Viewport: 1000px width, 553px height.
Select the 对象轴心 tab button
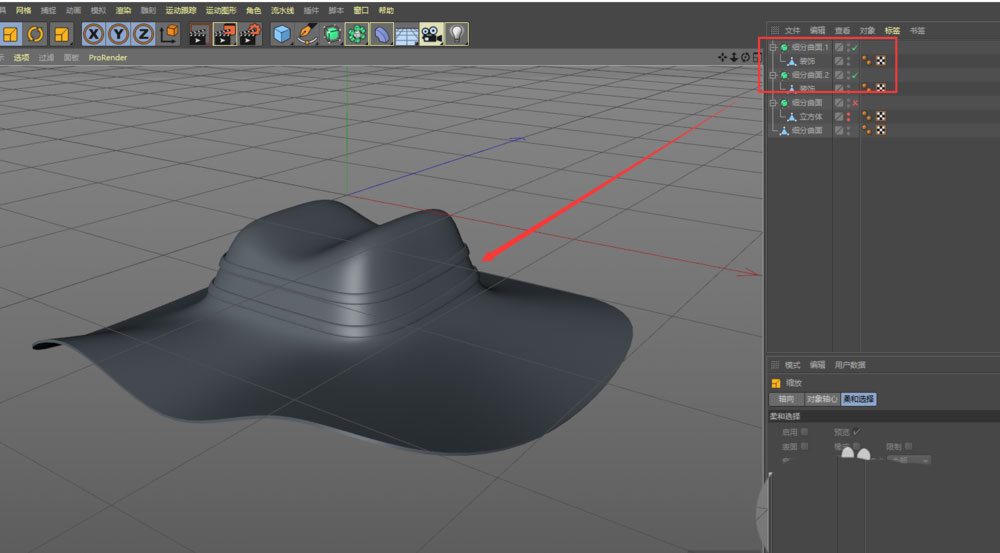tap(822, 399)
